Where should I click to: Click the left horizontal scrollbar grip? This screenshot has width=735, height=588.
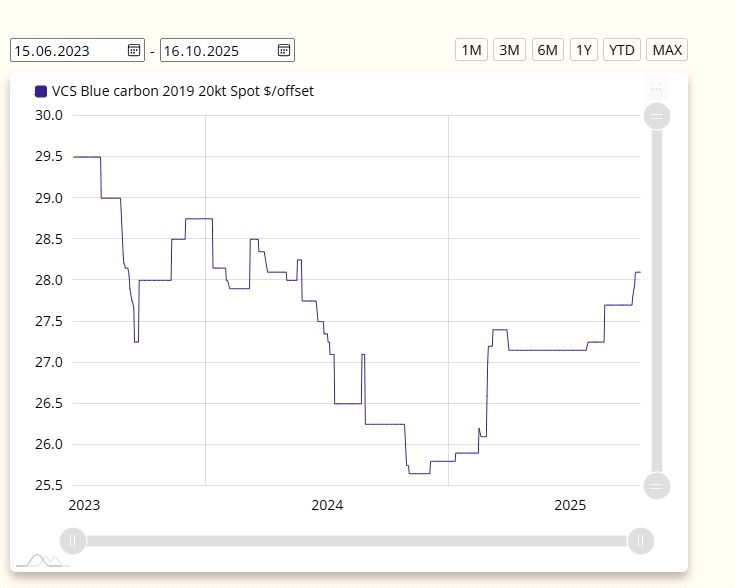coord(72,541)
